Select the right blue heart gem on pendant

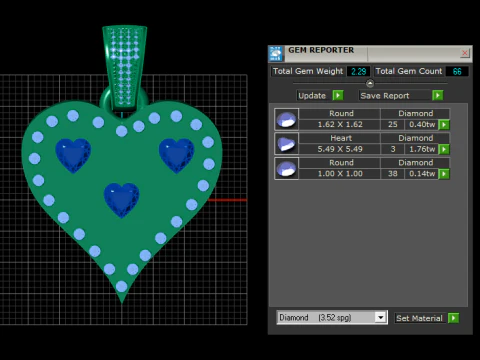click(x=177, y=155)
